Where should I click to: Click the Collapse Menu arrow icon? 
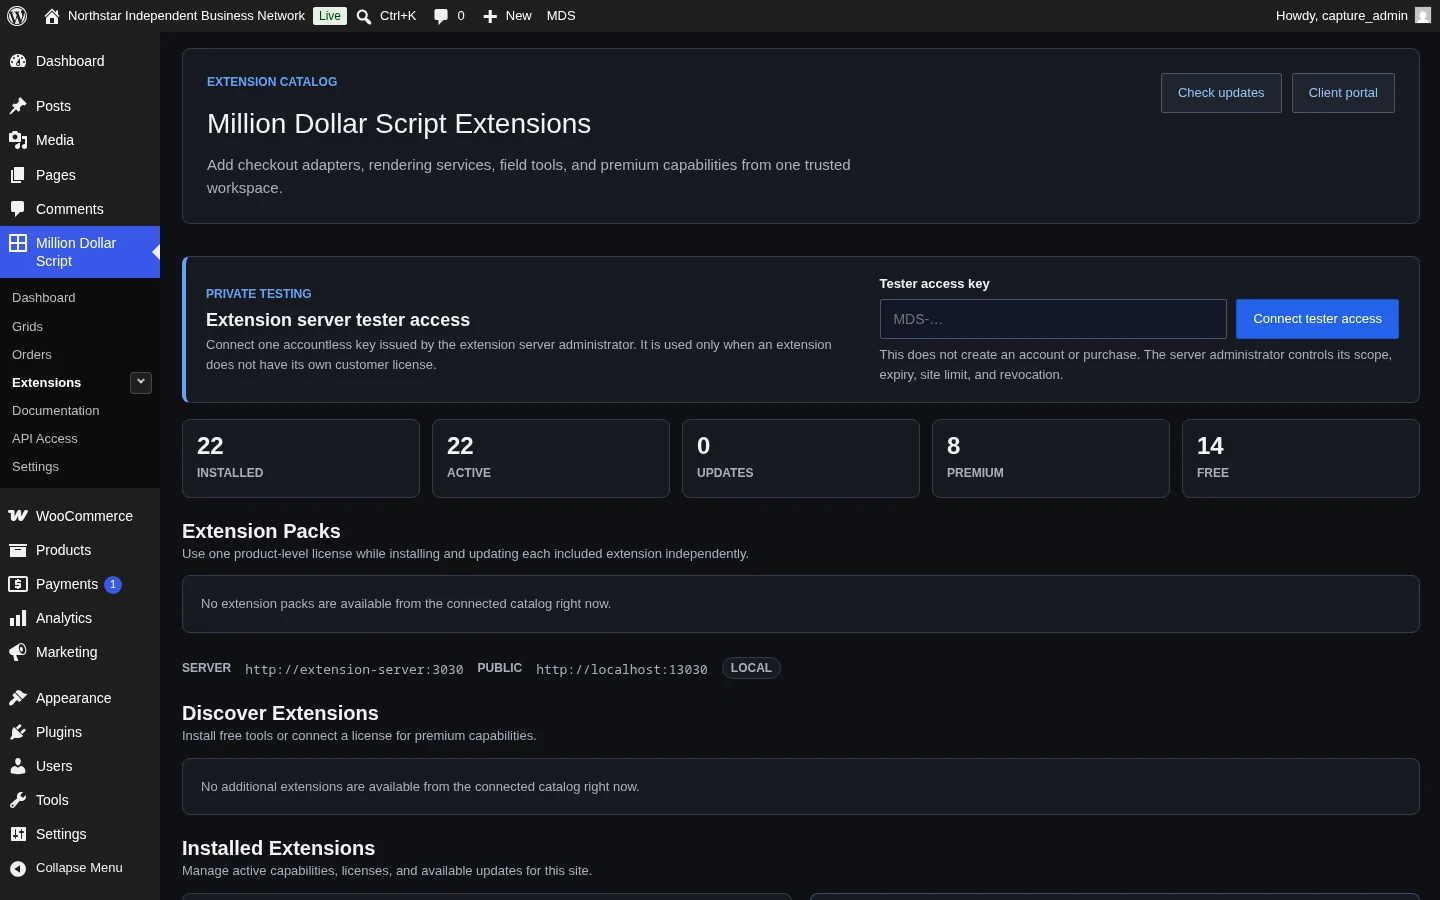(x=18, y=868)
